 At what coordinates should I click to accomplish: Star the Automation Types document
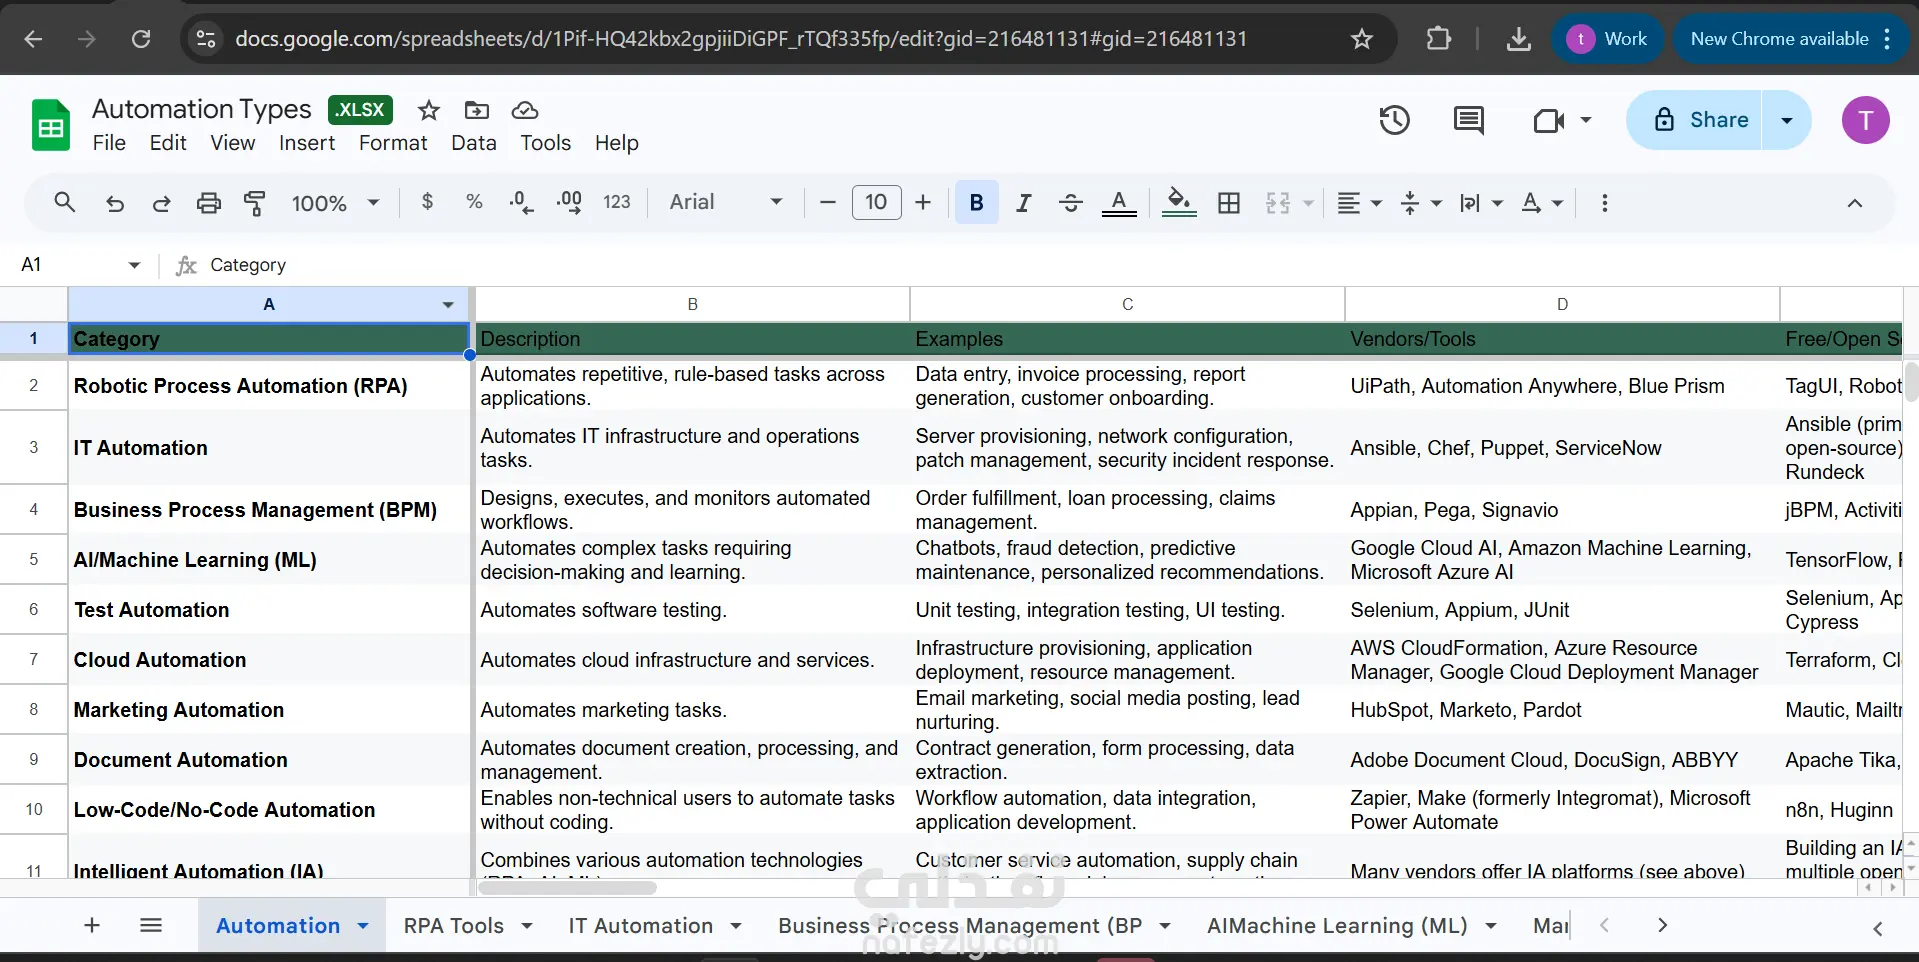429,110
